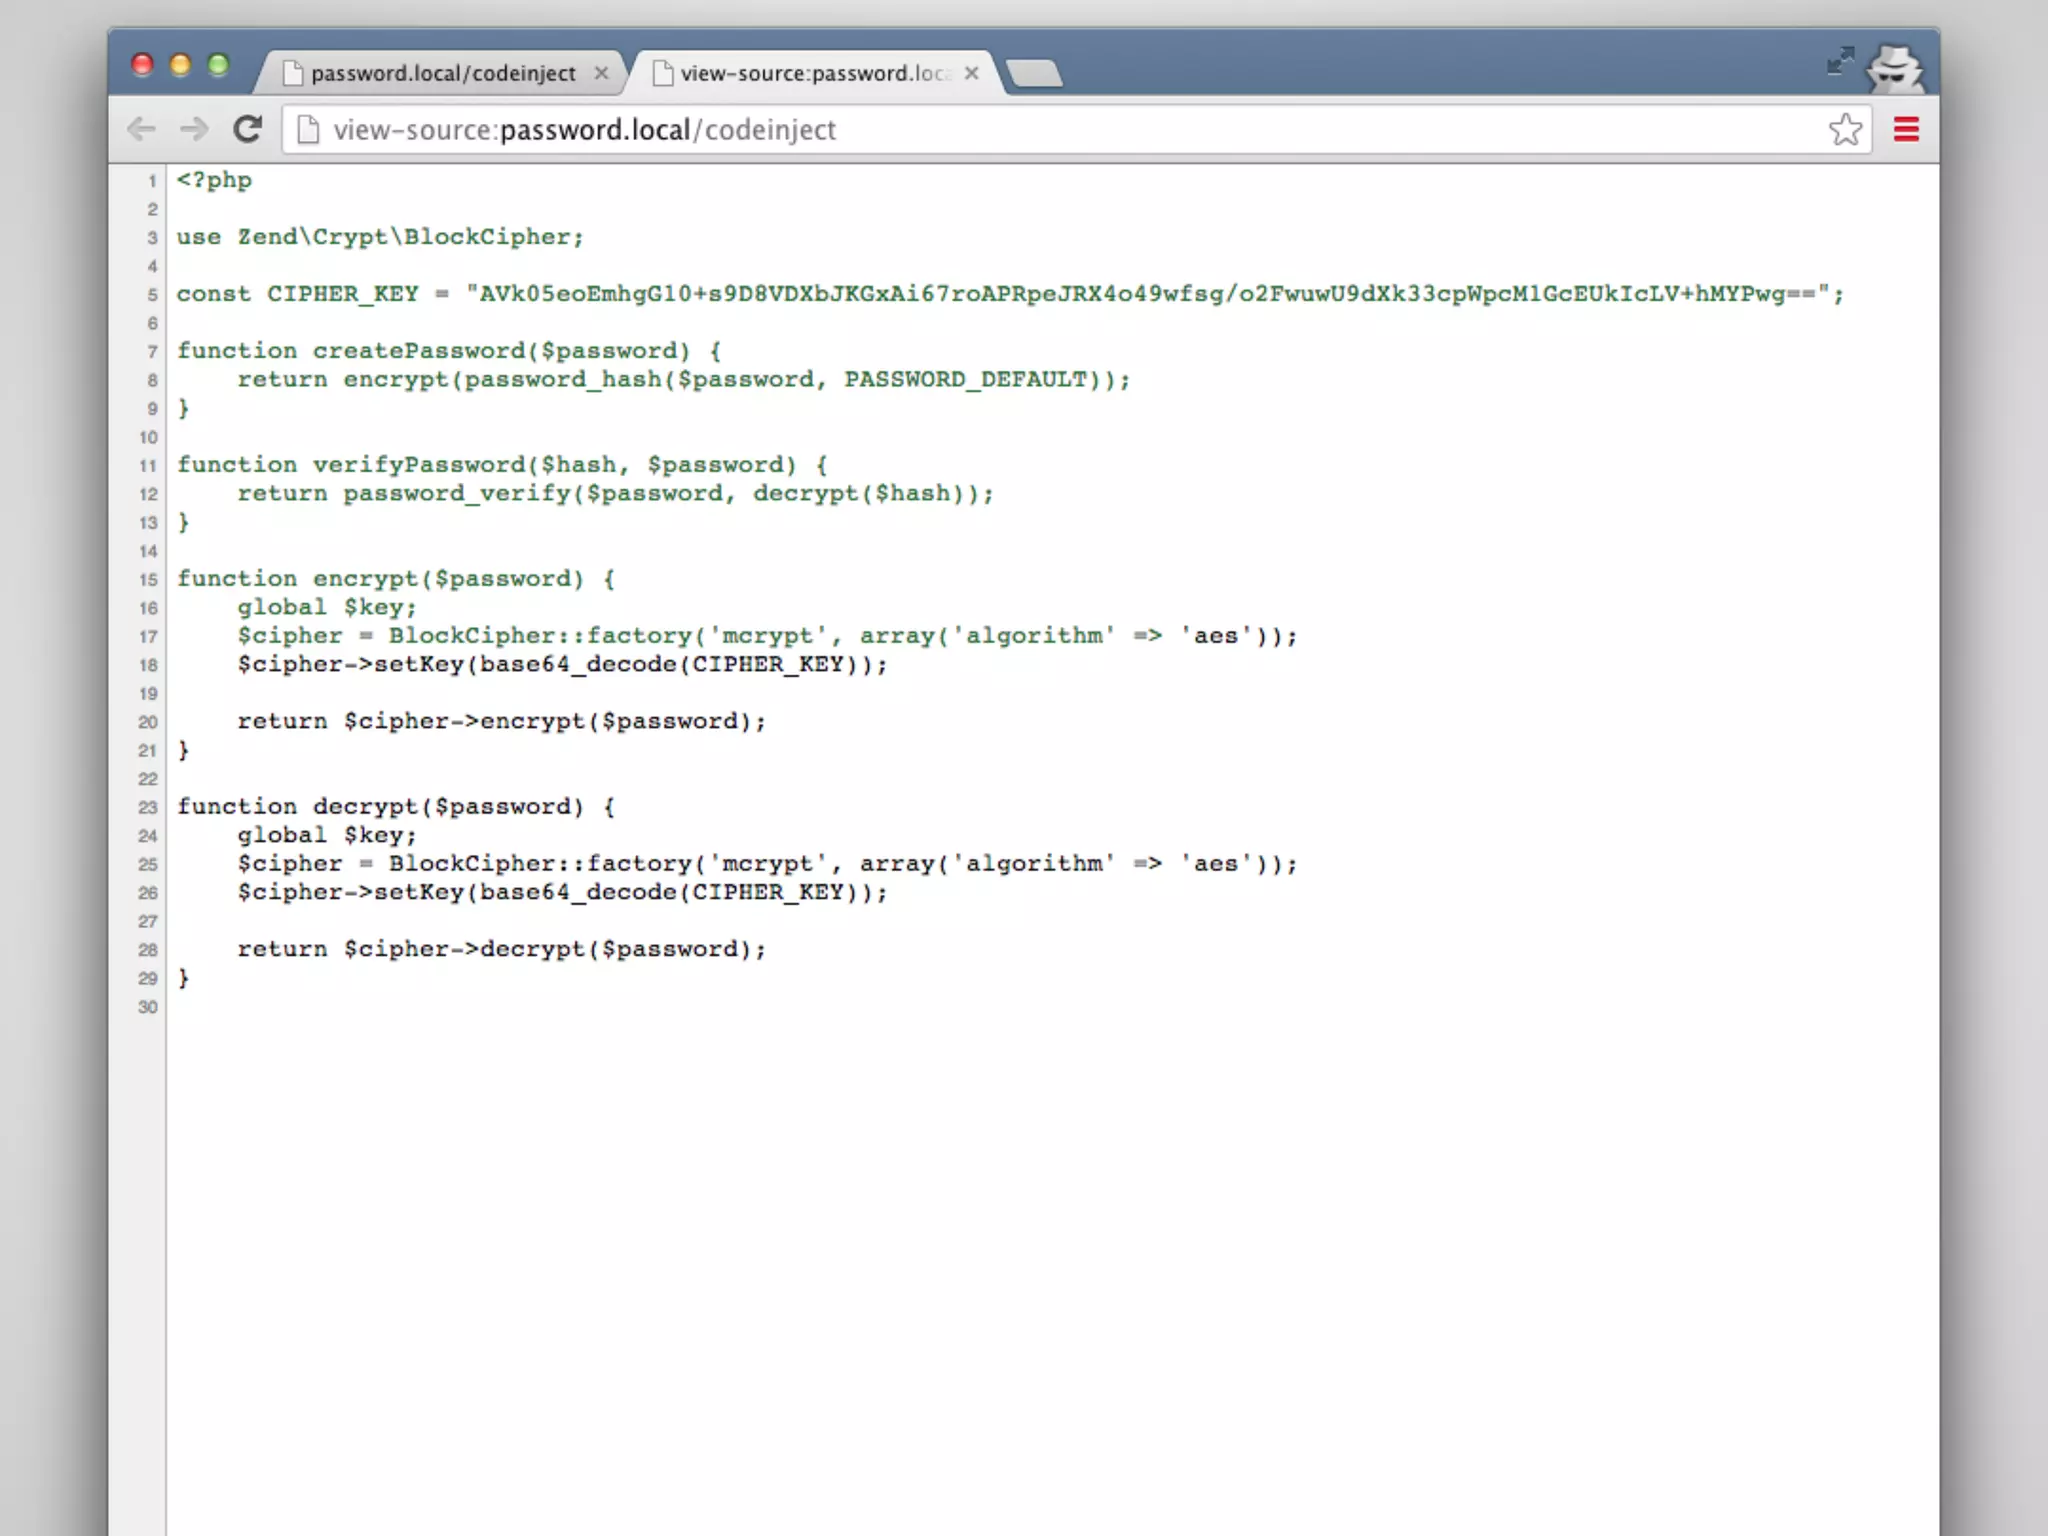Click the red close window button

[x=142, y=65]
